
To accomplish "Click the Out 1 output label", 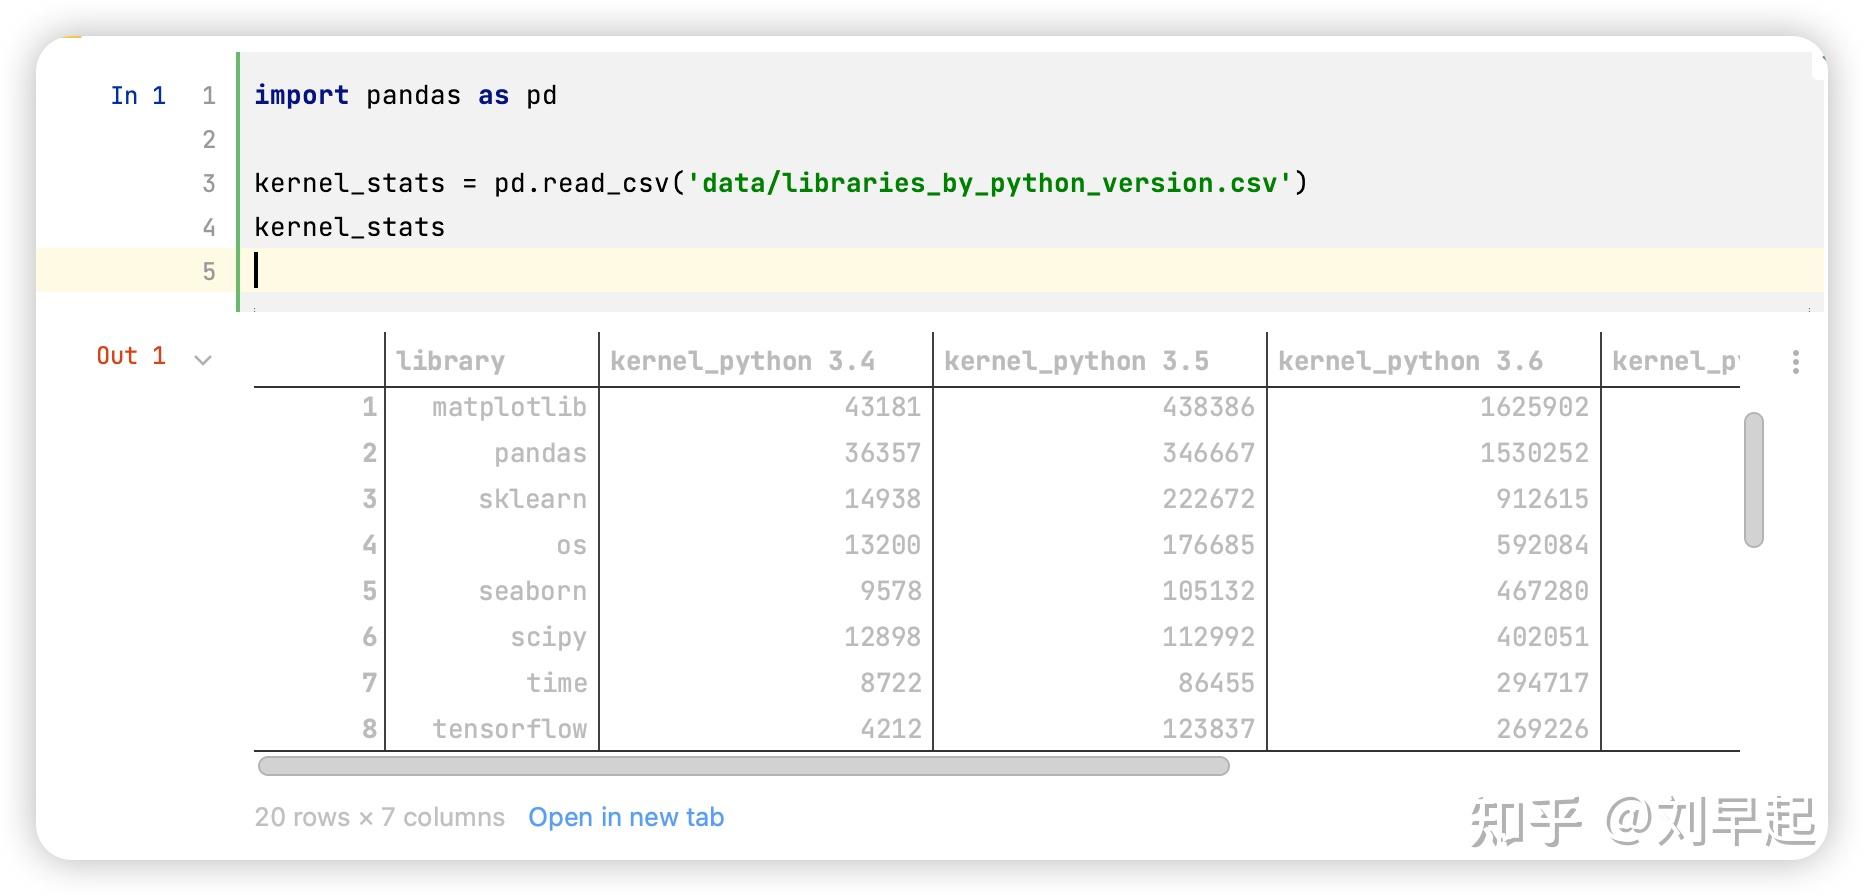I will (x=131, y=356).
